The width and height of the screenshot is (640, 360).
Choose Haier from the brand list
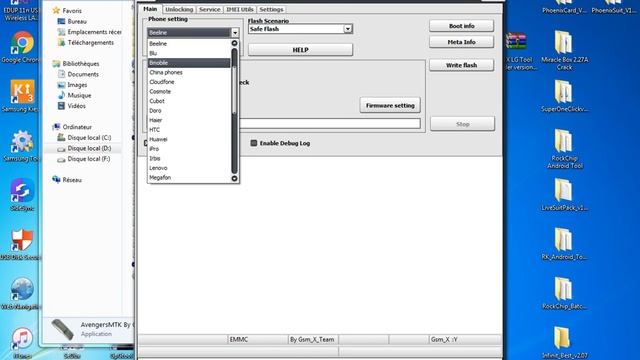click(x=189, y=120)
